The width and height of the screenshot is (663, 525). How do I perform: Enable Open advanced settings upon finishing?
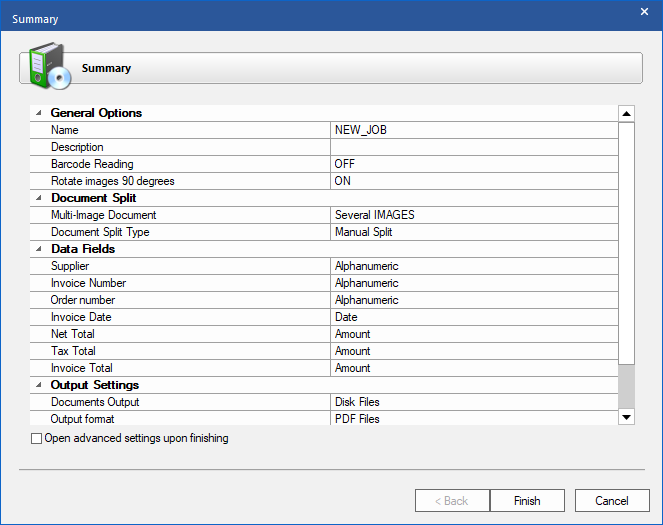tap(37, 439)
